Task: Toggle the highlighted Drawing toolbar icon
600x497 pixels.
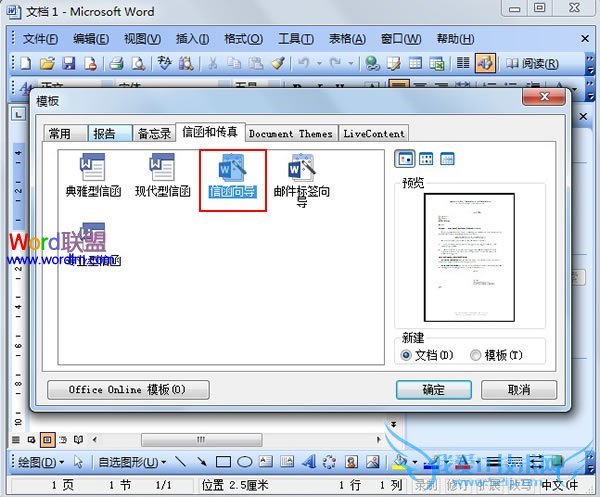Action: (x=485, y=63)
